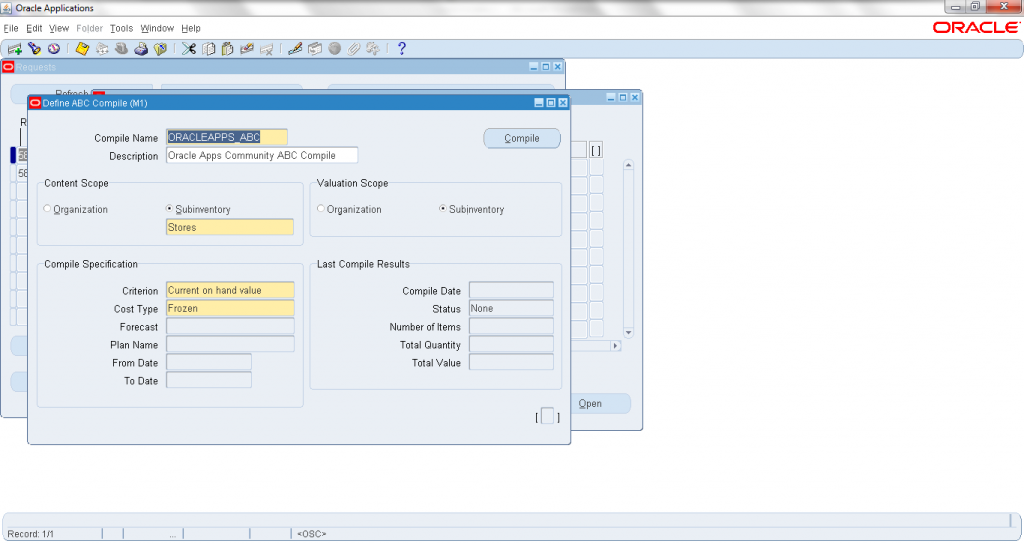Click the Find flashlight icon
This screenshot has height=544, width=1024.
click(x=34, y=49)
